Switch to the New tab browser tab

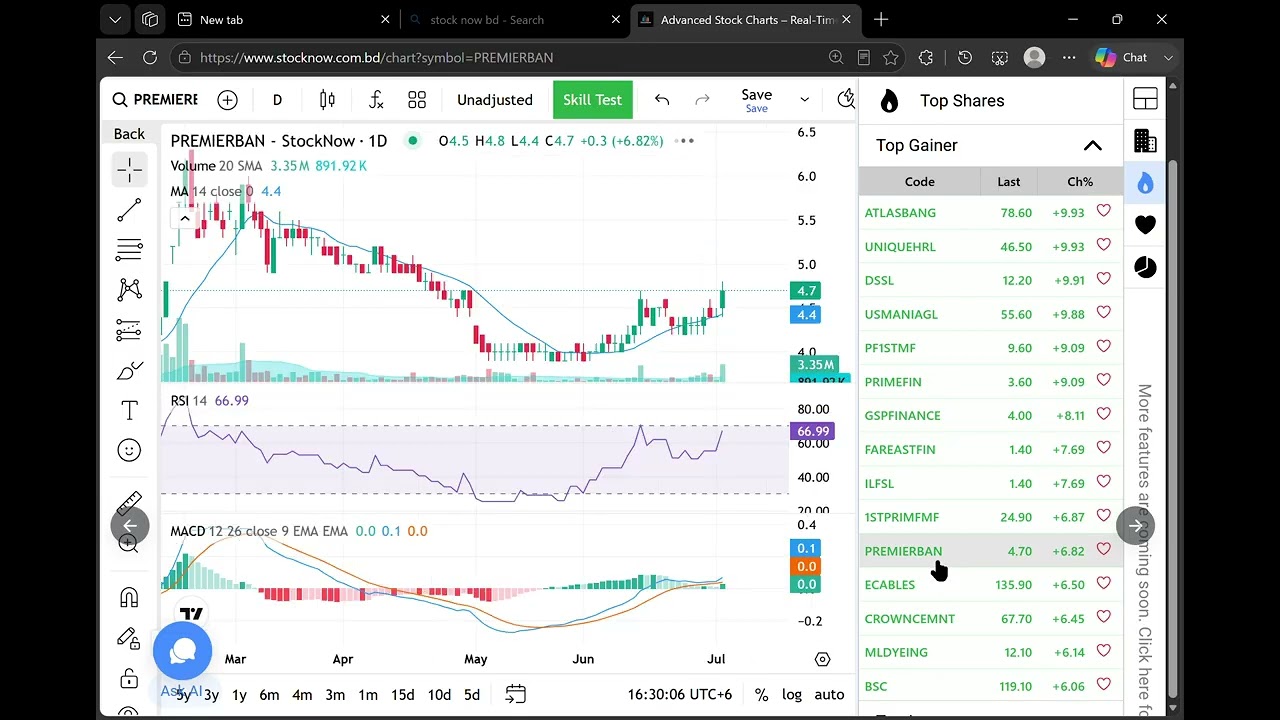284,20
